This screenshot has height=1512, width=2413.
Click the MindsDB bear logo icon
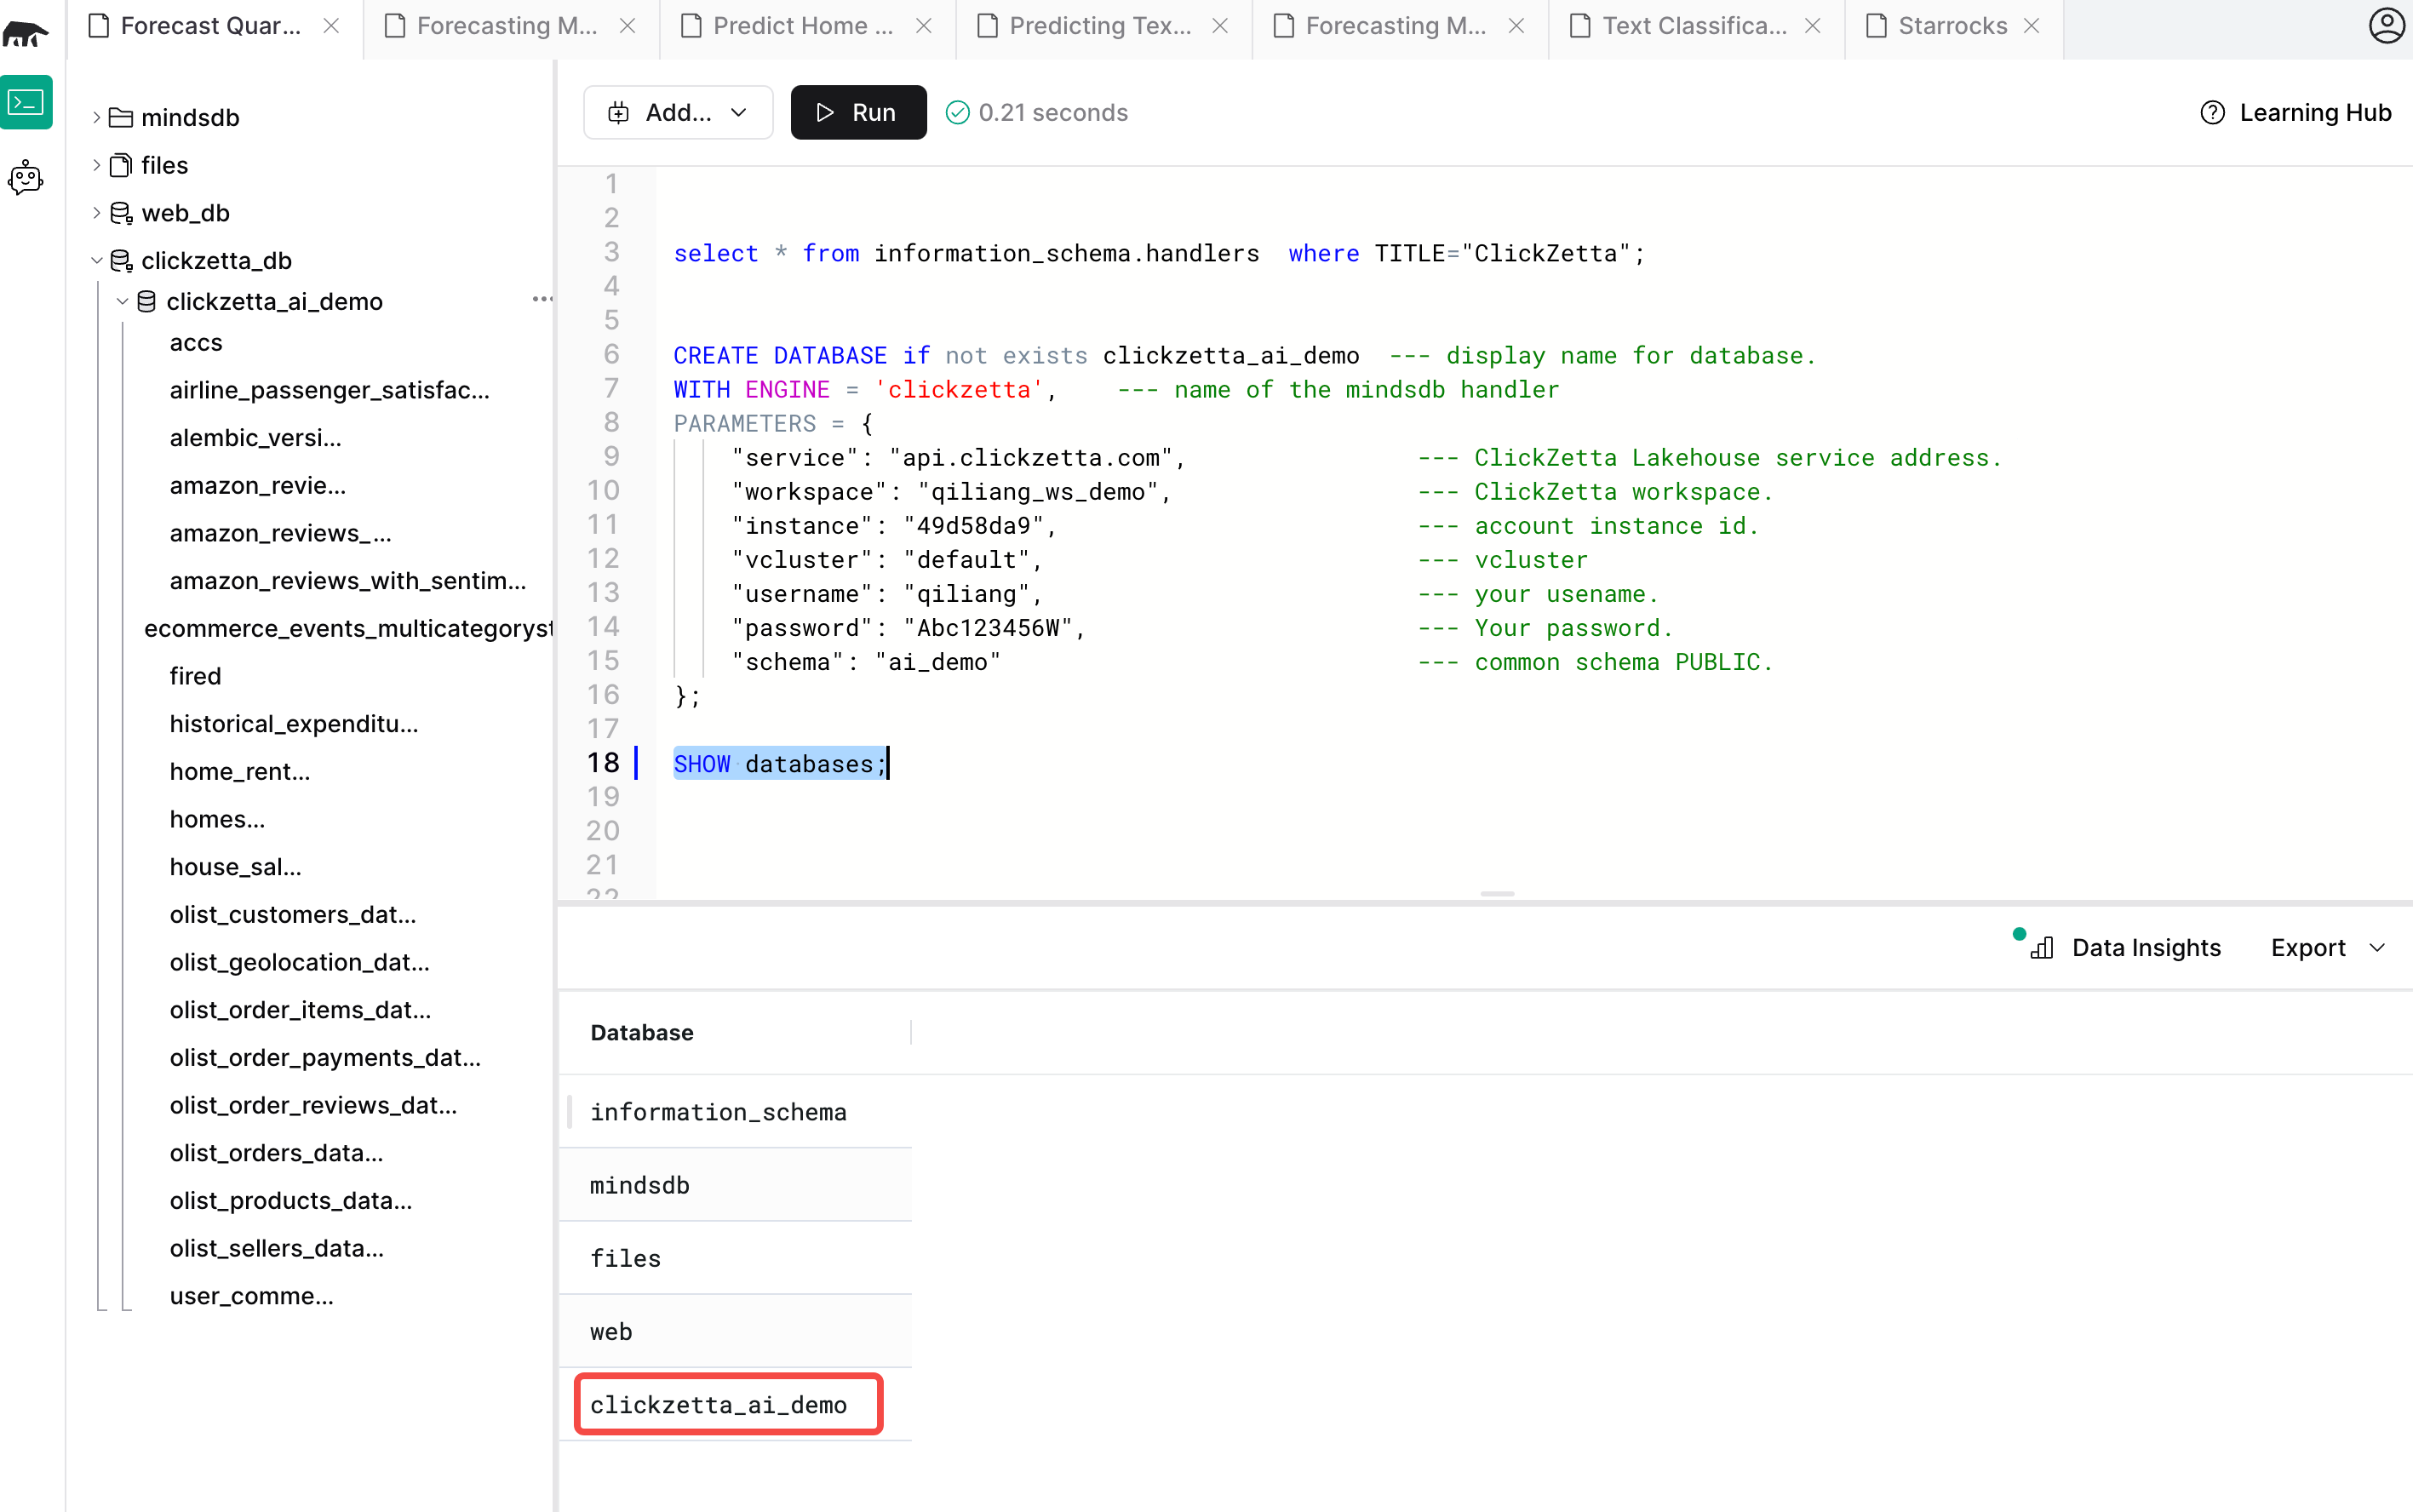(x=26, y=34)
